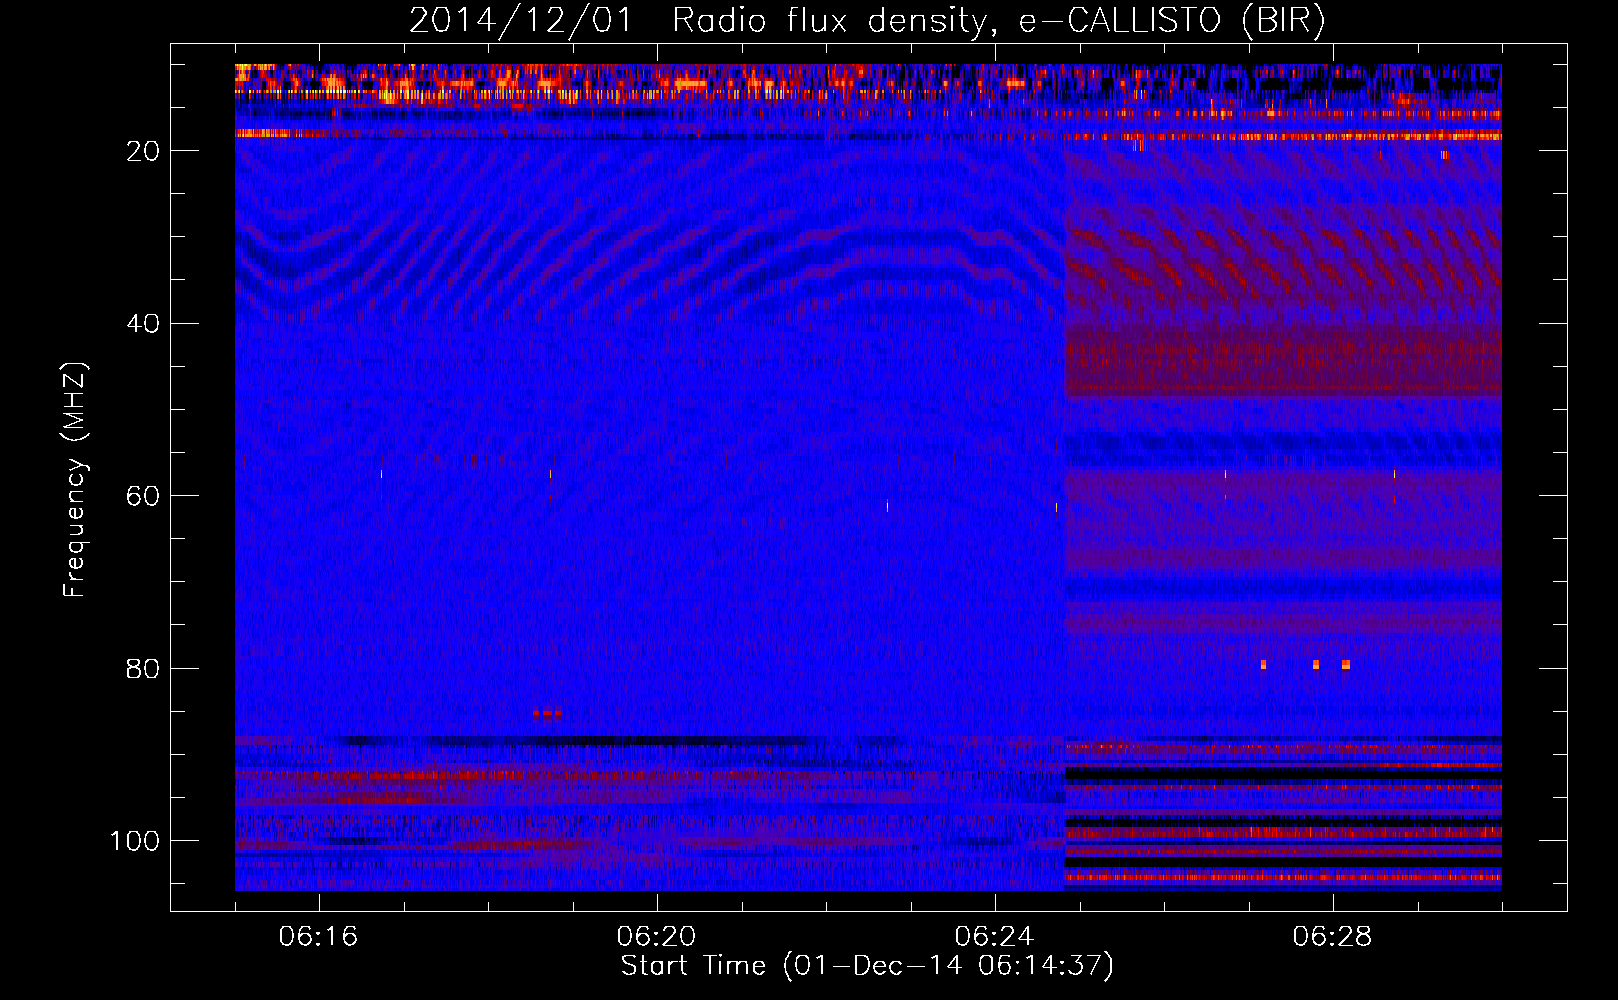1618x1000 pixels.
Task: Click the 20 MHz frequency tick label
Action: (x=143, y=151)
